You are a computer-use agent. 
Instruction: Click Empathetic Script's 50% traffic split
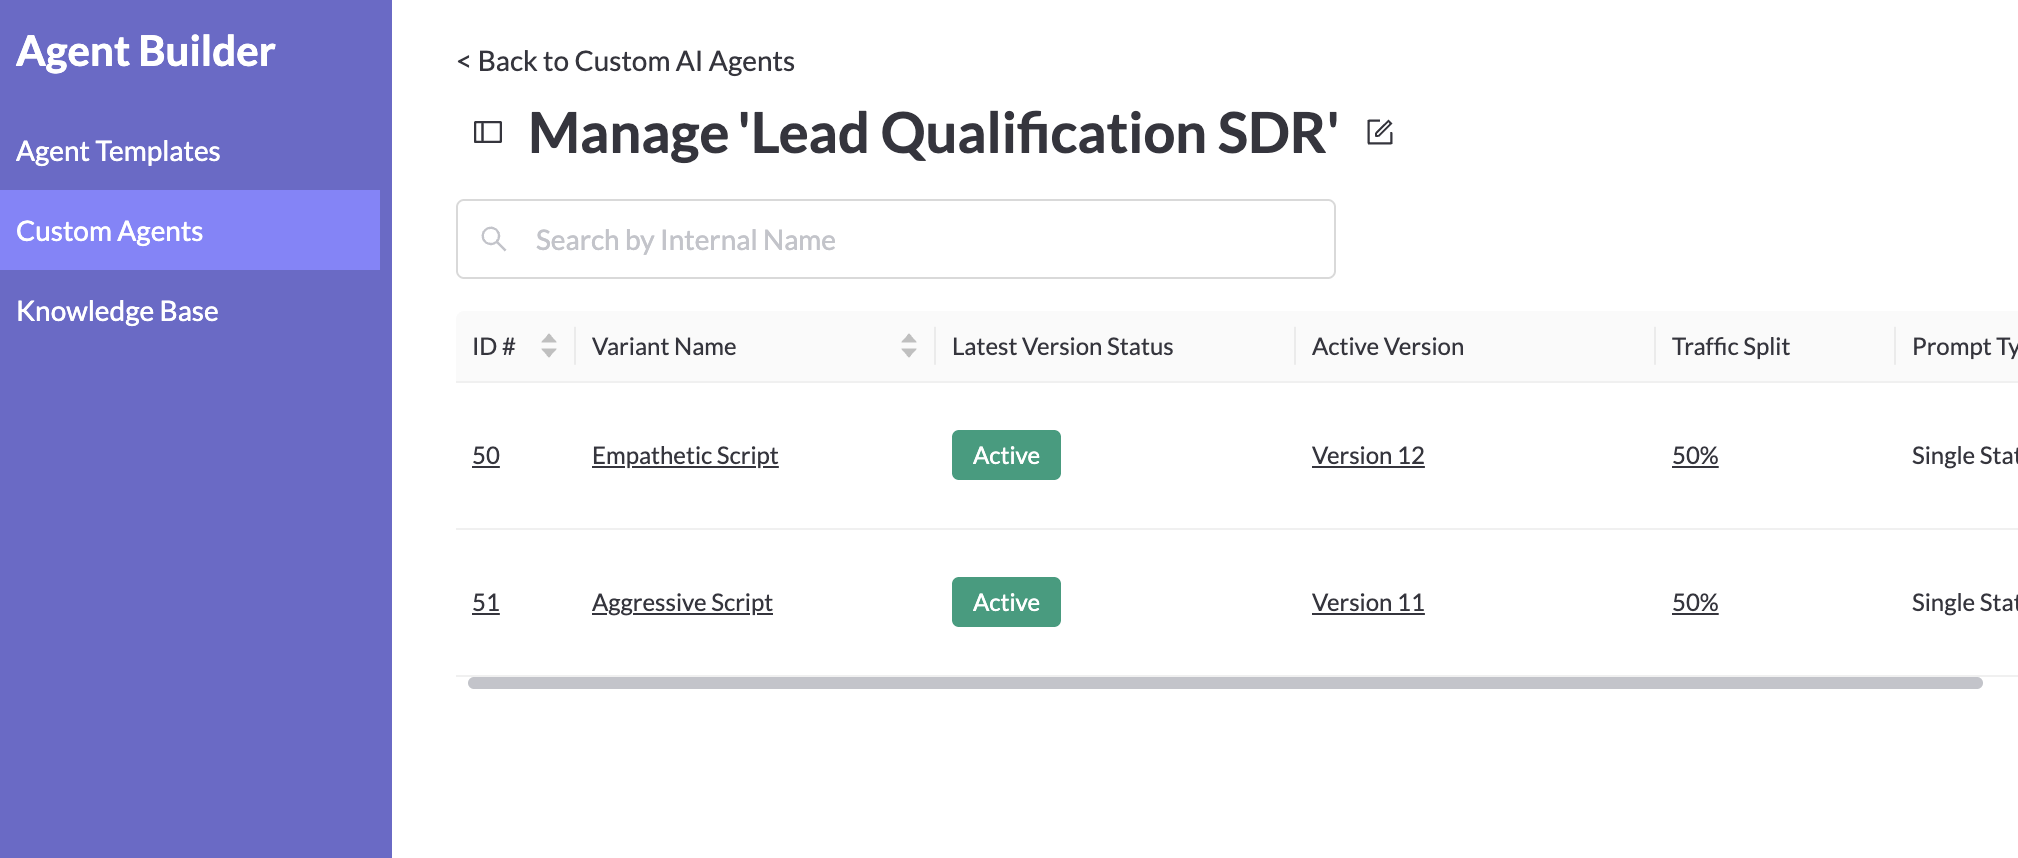pos(1695,456)
